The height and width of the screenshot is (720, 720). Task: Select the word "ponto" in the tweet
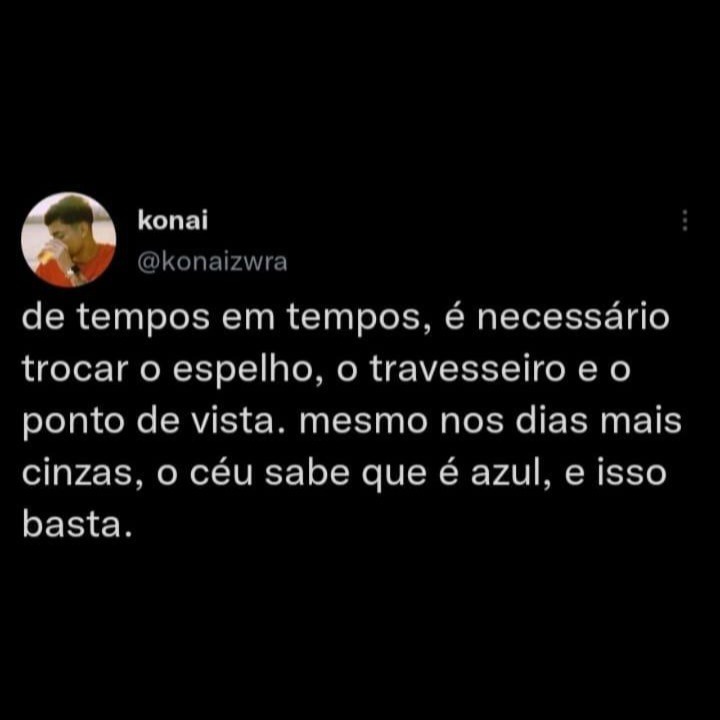click(x=73, y=423)
